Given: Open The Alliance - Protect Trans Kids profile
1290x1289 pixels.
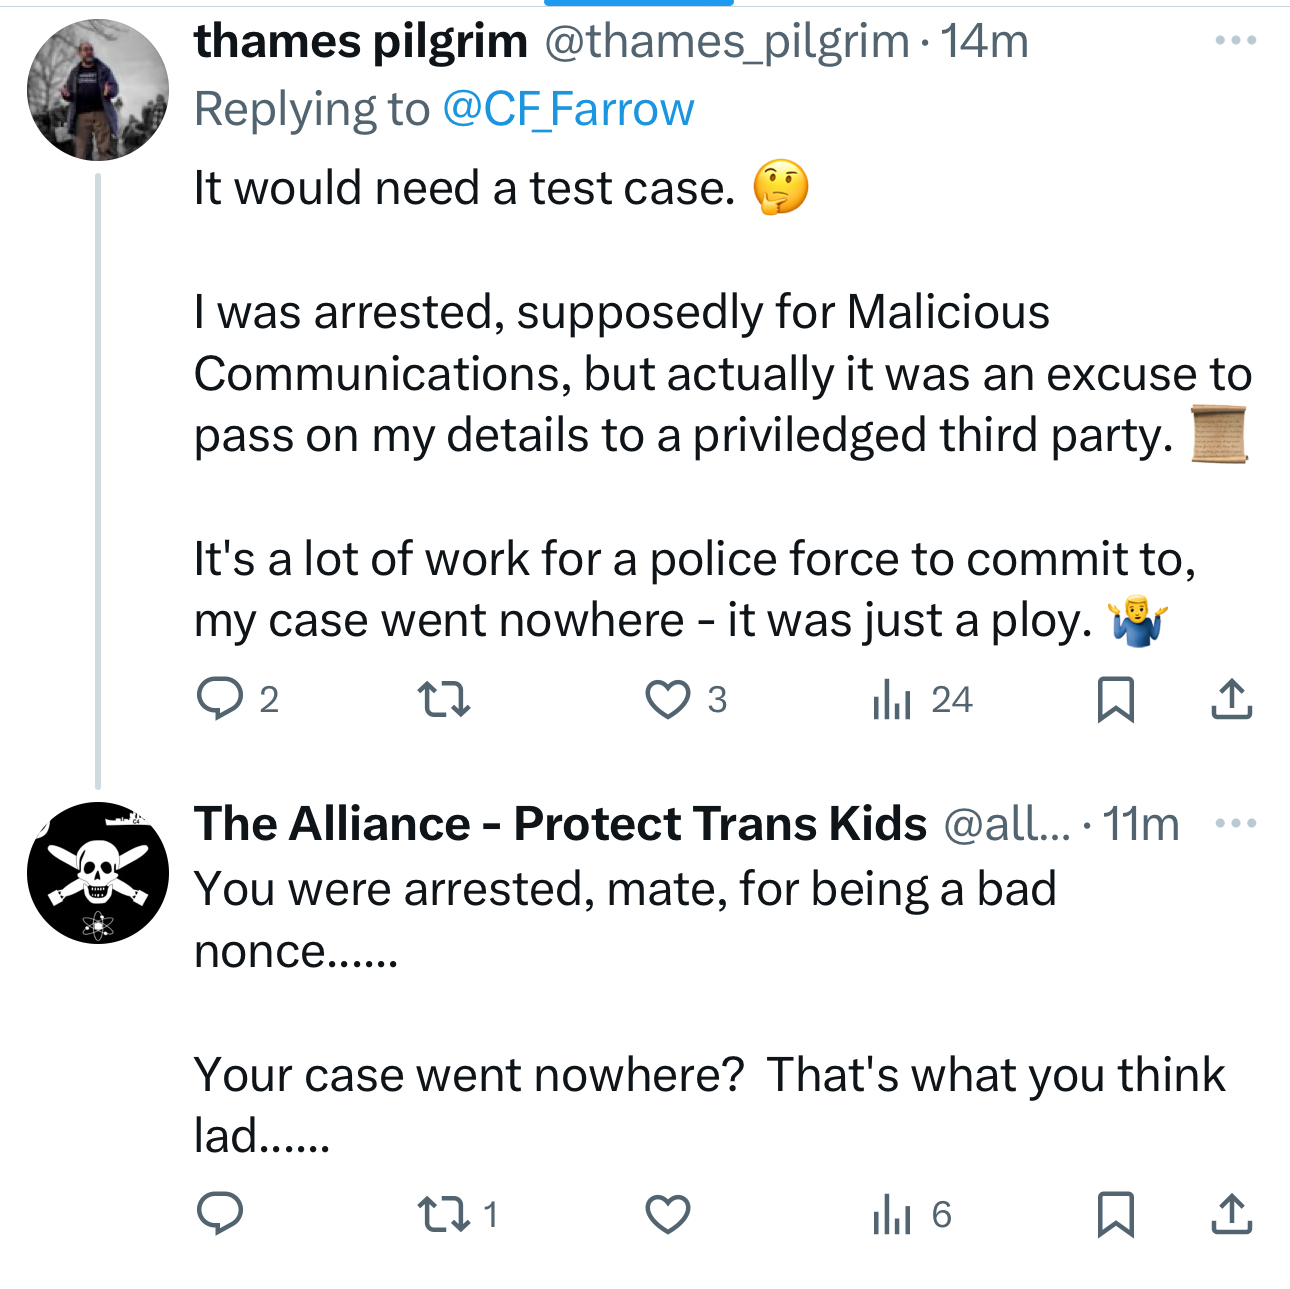Looking at the screenshot, I should tap(560, 824).
